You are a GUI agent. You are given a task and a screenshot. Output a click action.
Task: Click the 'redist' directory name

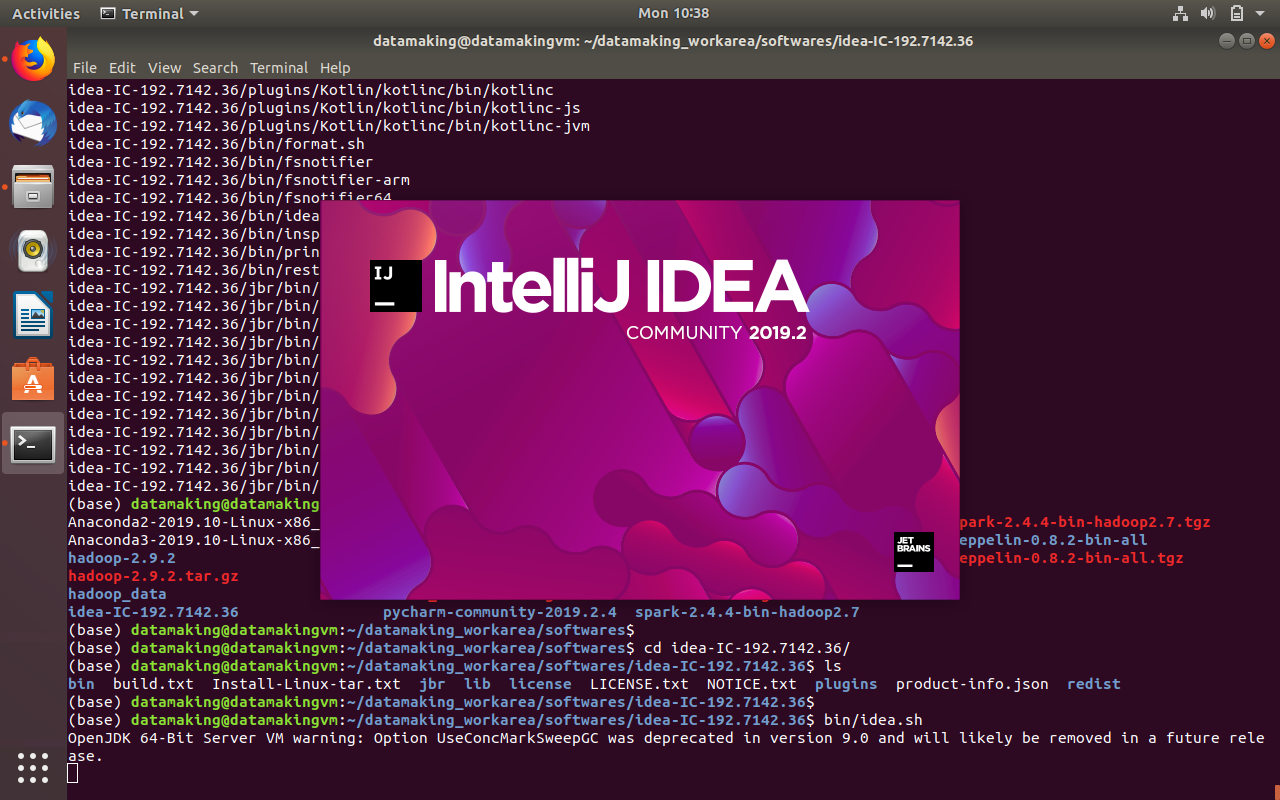click(1094, 684)
